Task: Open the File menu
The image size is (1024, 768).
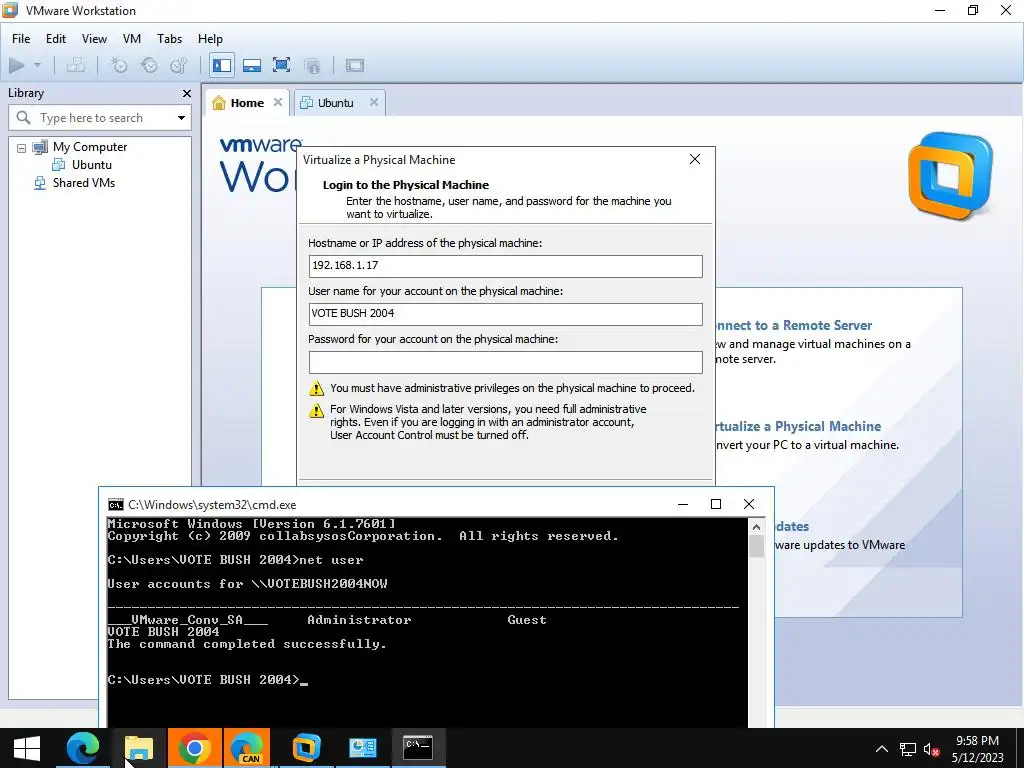Action: (x=21, y=39)
